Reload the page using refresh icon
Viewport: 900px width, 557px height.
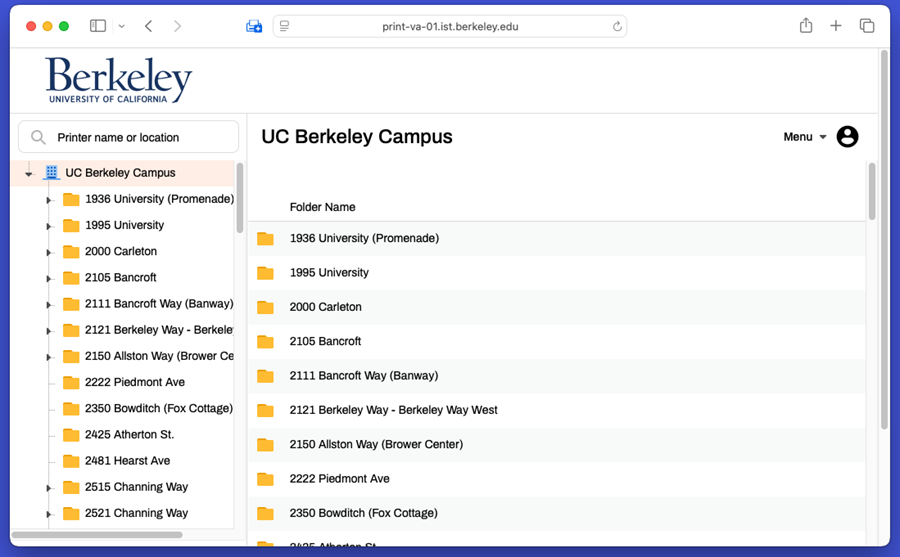(x=617, y=27)
